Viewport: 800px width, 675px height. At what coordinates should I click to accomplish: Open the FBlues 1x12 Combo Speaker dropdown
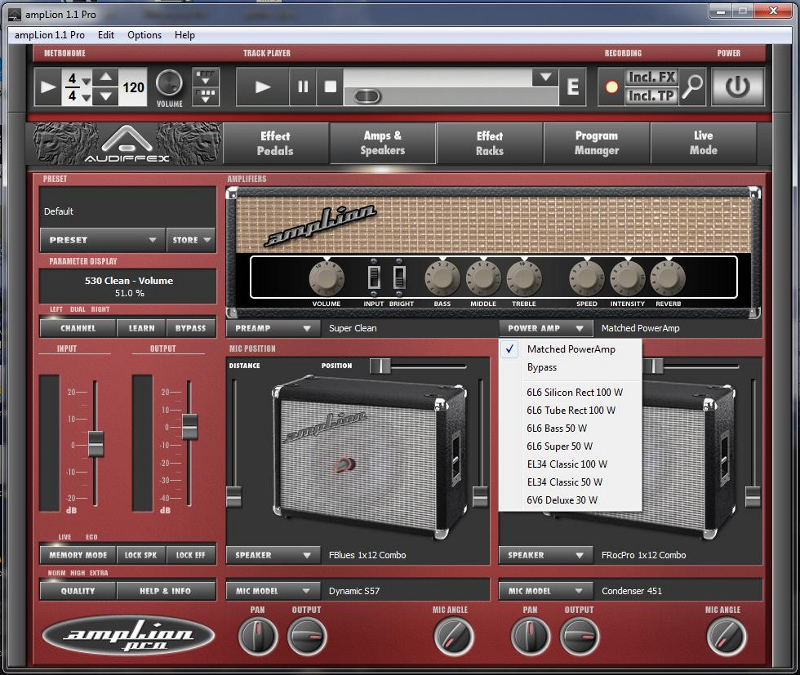click(273, 555)
